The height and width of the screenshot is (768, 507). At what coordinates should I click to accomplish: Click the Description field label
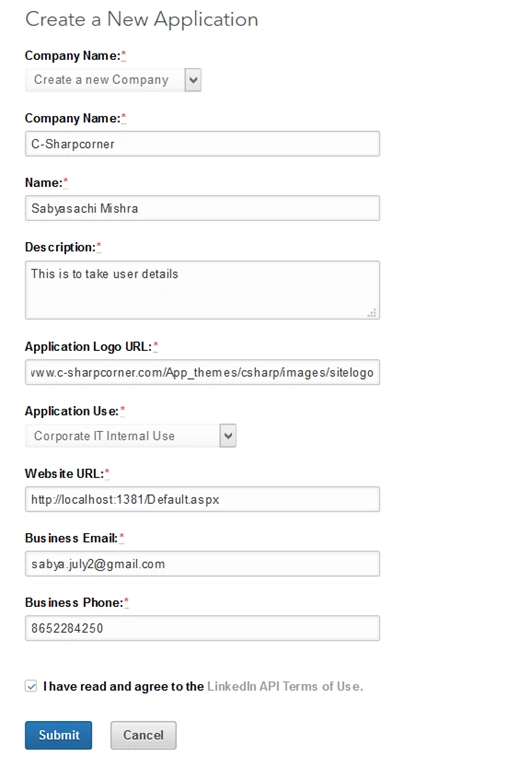(x=60, y=247)
